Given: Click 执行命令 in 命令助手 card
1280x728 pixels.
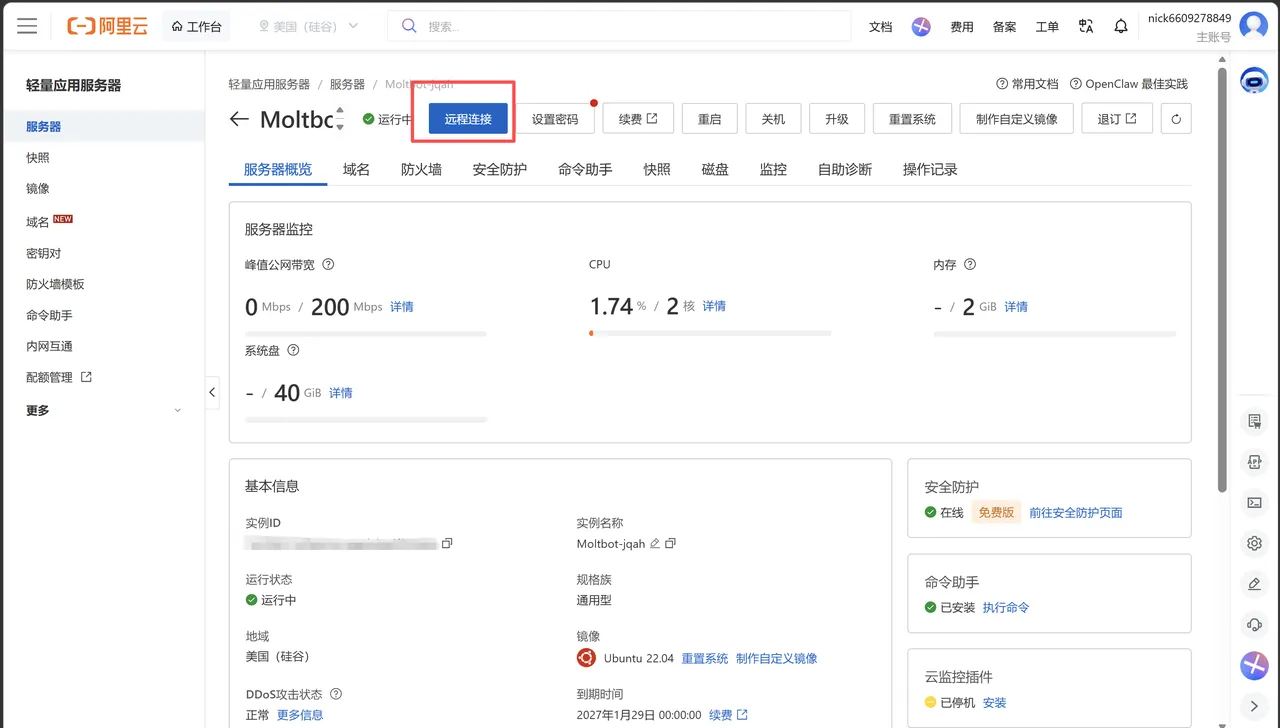Looking at the screenshot, I should (x=1006, y=608).
